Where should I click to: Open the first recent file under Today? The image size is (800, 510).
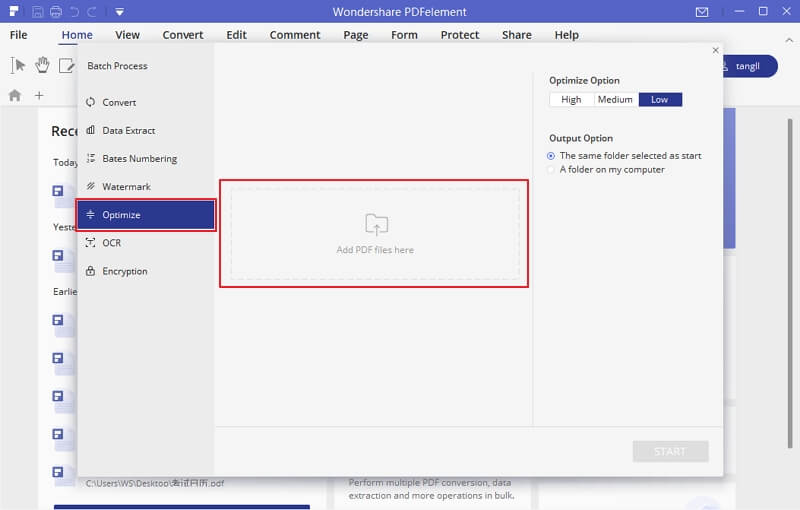point(63,195)
